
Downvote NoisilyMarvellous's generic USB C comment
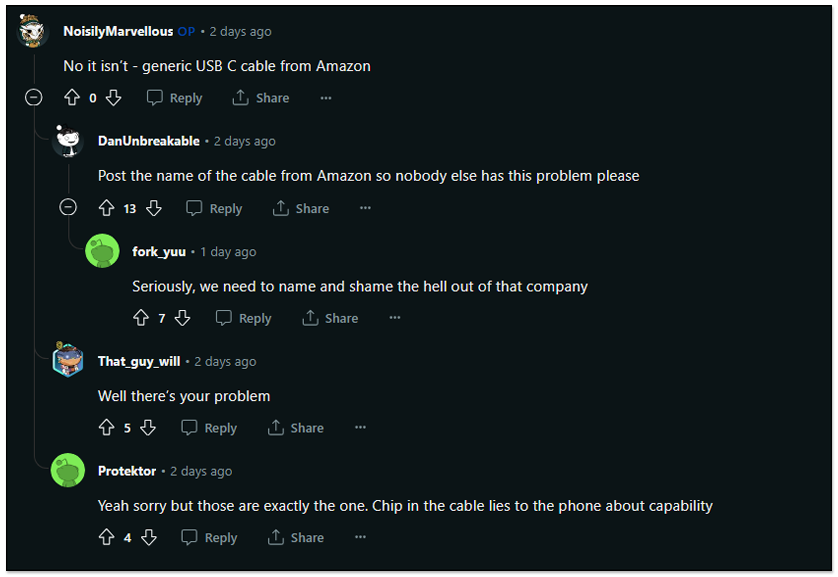click(113, 98)
